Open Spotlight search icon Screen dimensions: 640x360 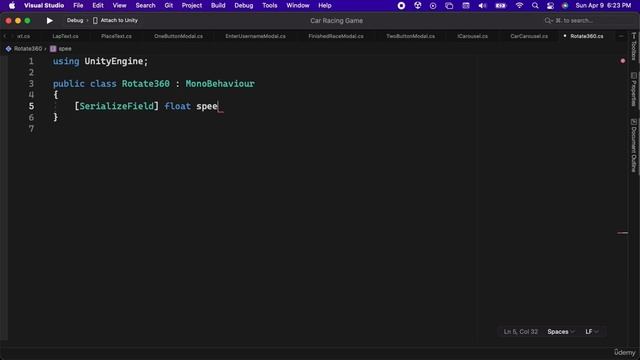[x=535, y=6]
